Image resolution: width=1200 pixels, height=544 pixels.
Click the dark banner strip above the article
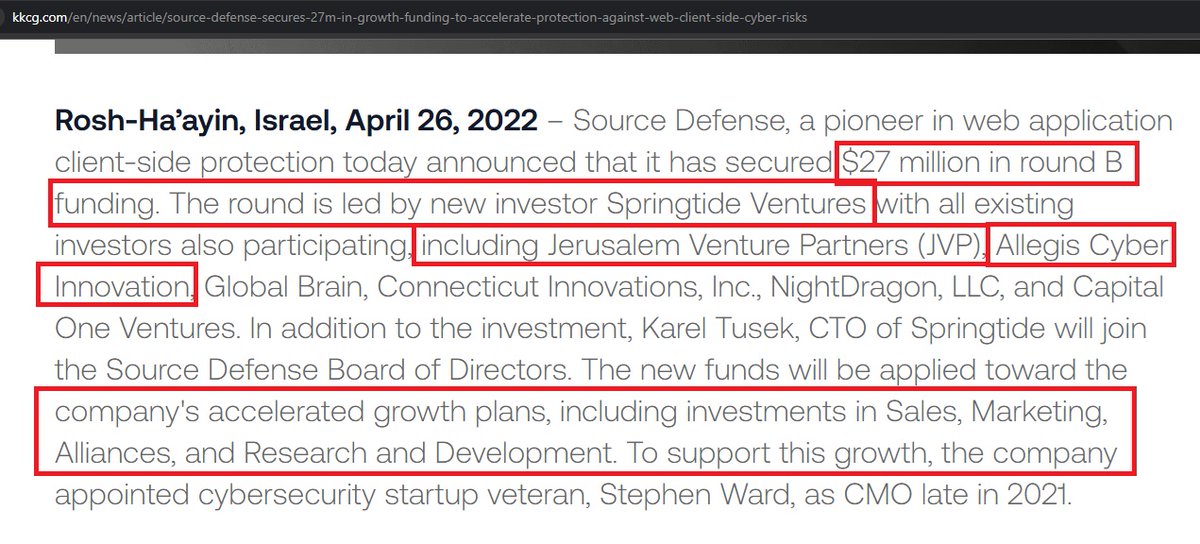point(600,44)
